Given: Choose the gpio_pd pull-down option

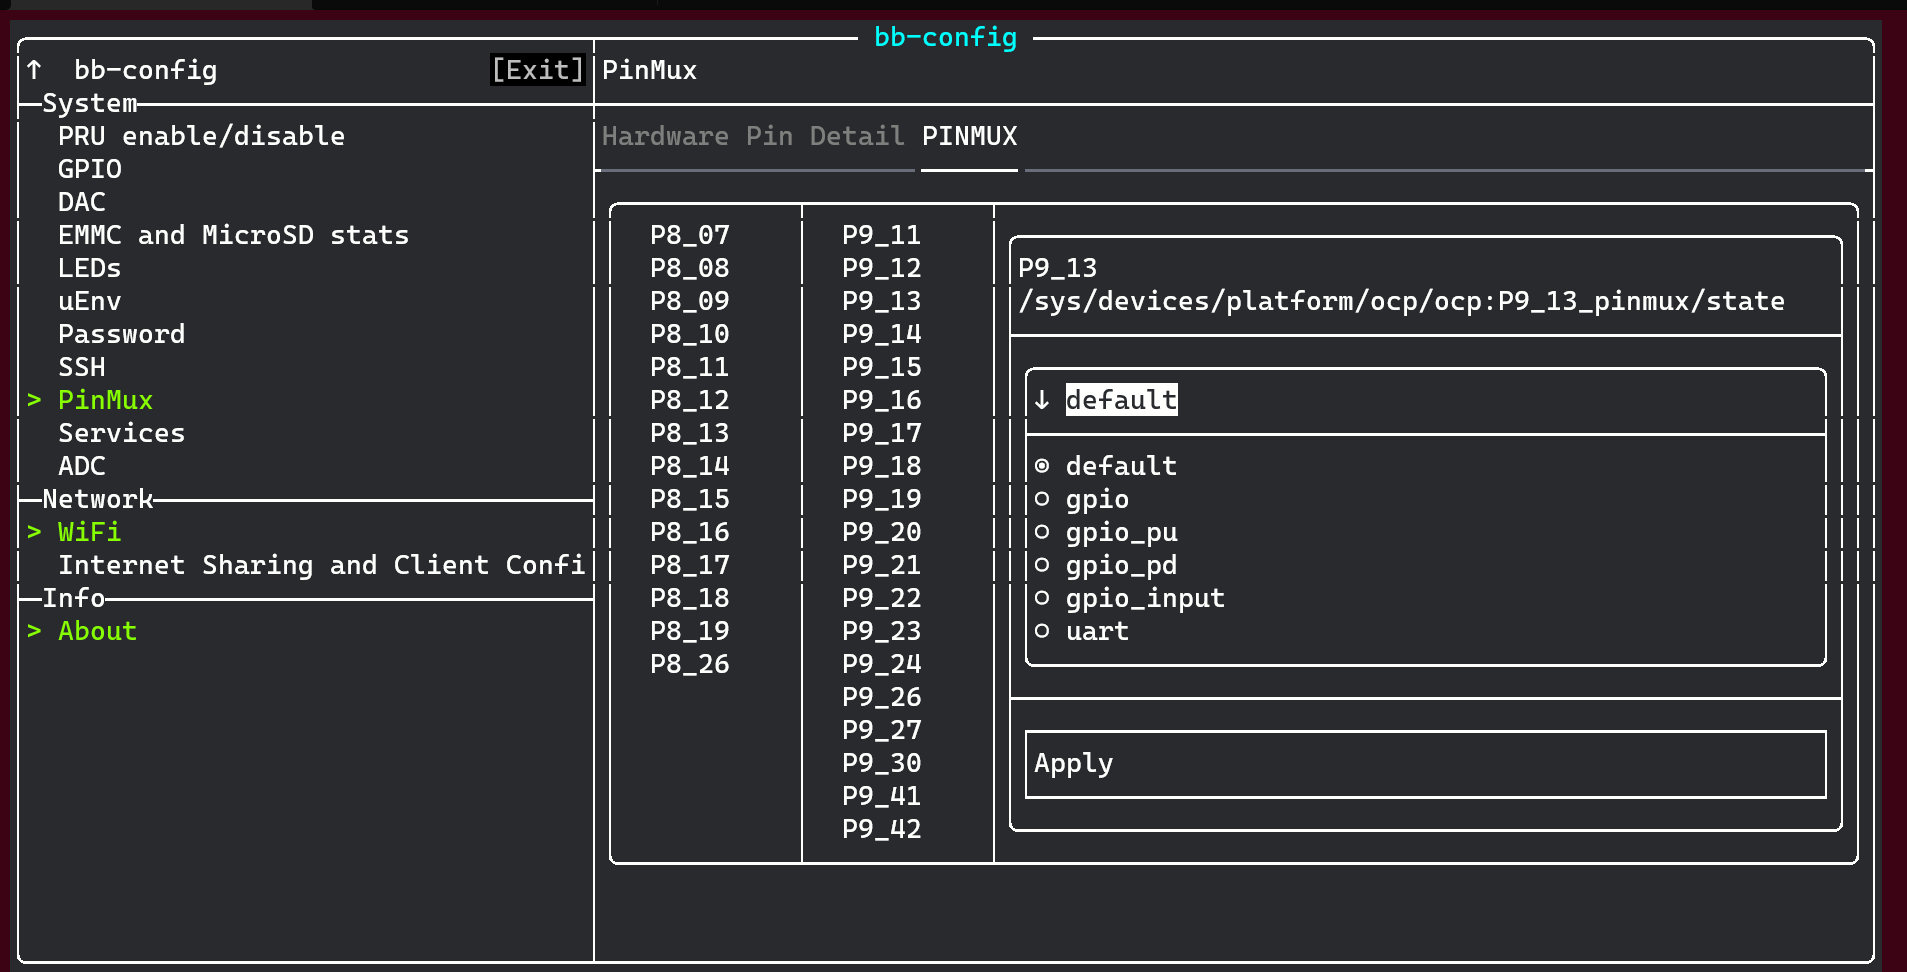Looking at the screenshot, I should [x=1120, y=565].
